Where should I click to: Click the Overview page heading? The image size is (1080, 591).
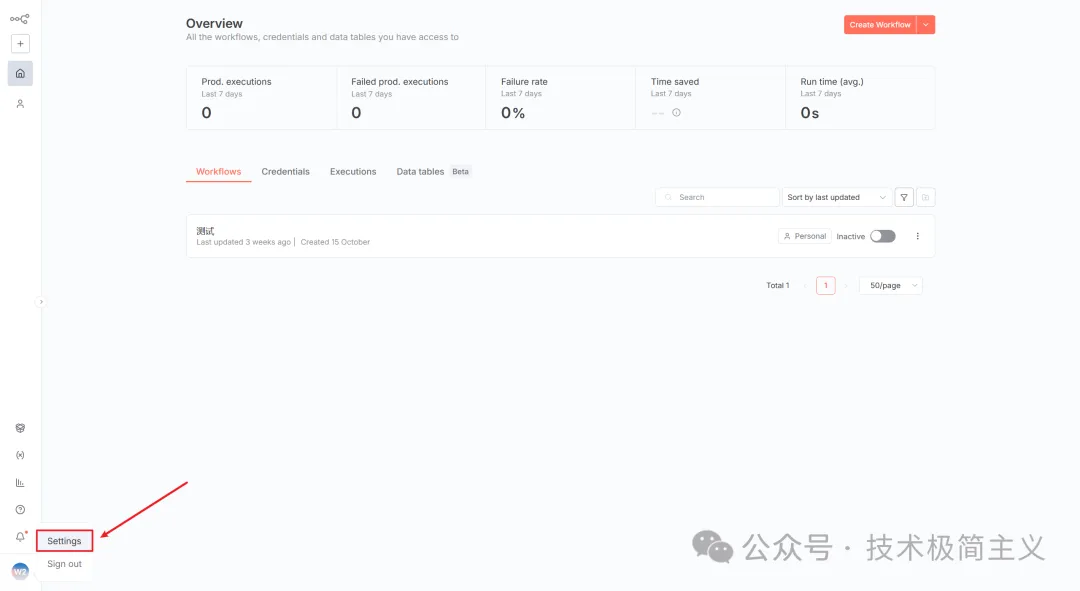214,23
